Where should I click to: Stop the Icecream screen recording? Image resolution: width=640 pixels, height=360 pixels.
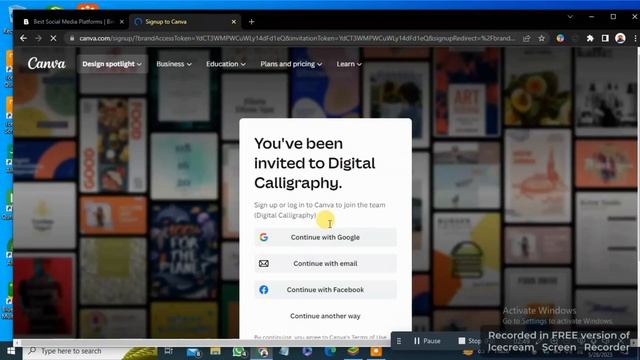pos(470,341)
